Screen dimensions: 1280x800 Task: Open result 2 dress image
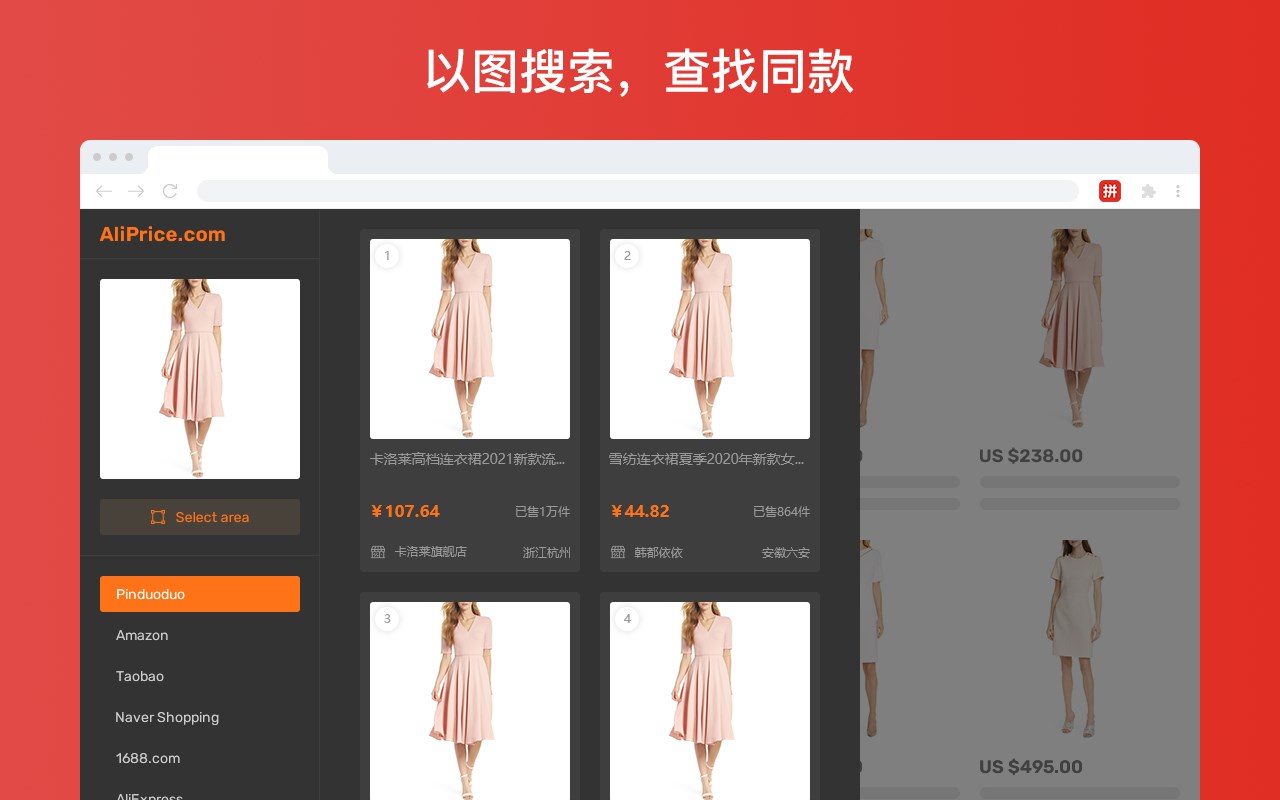pos(710,339)
